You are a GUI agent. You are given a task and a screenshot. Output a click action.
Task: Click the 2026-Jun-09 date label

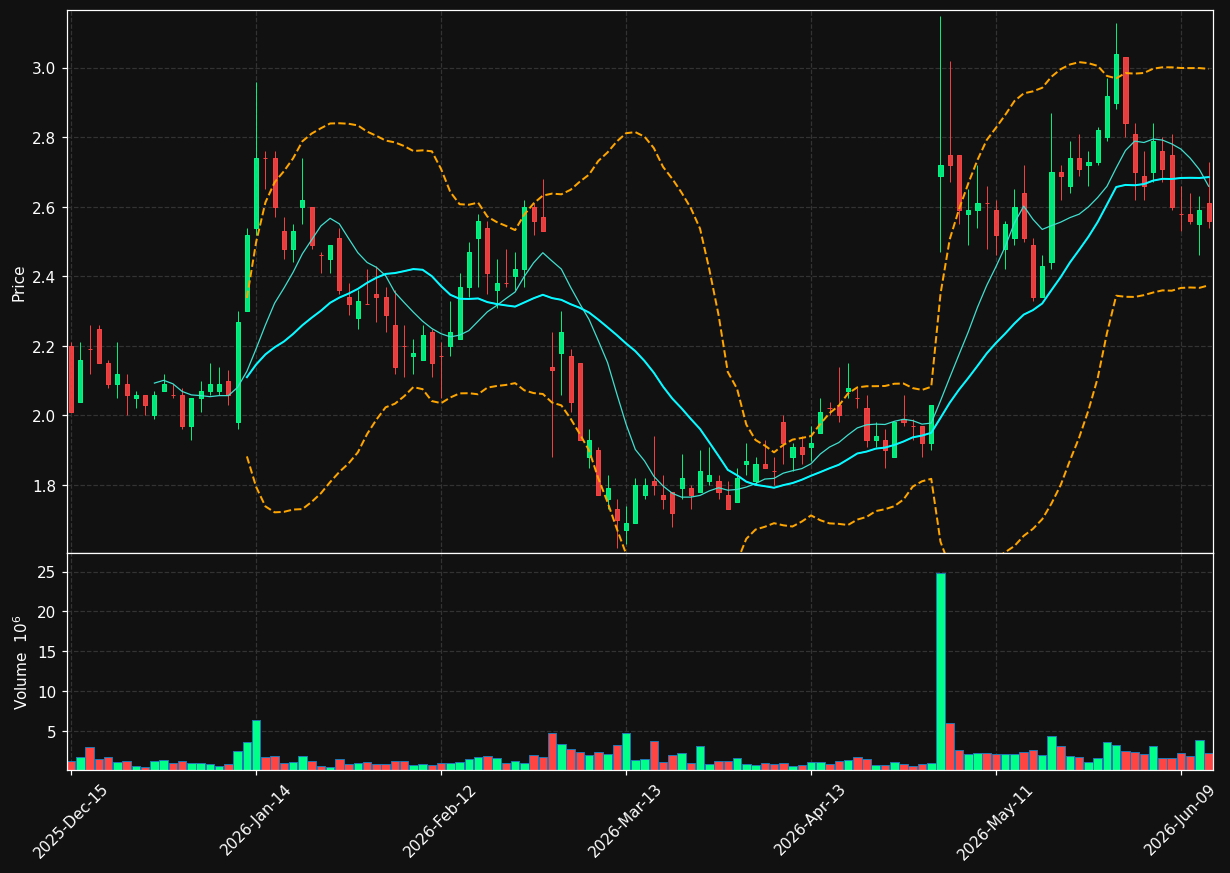(1181, 821)
